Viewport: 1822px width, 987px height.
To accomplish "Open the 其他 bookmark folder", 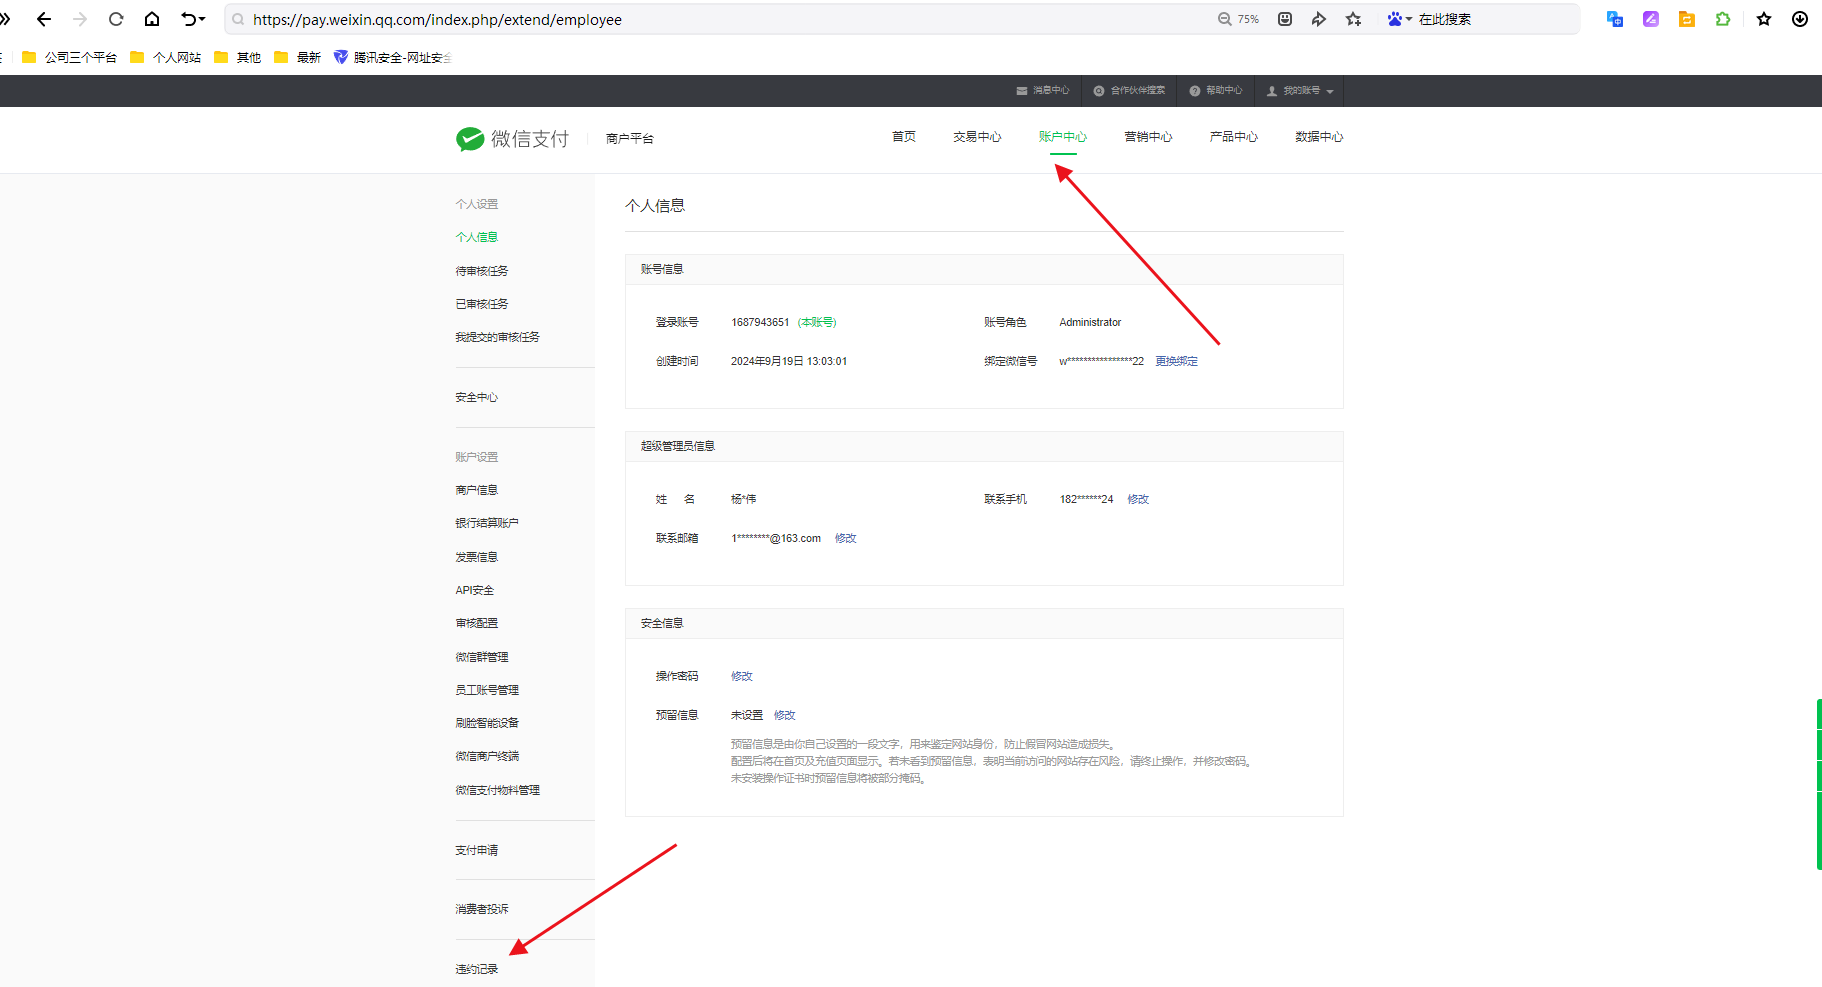I will pyautogui.click(x=238, y=57).
